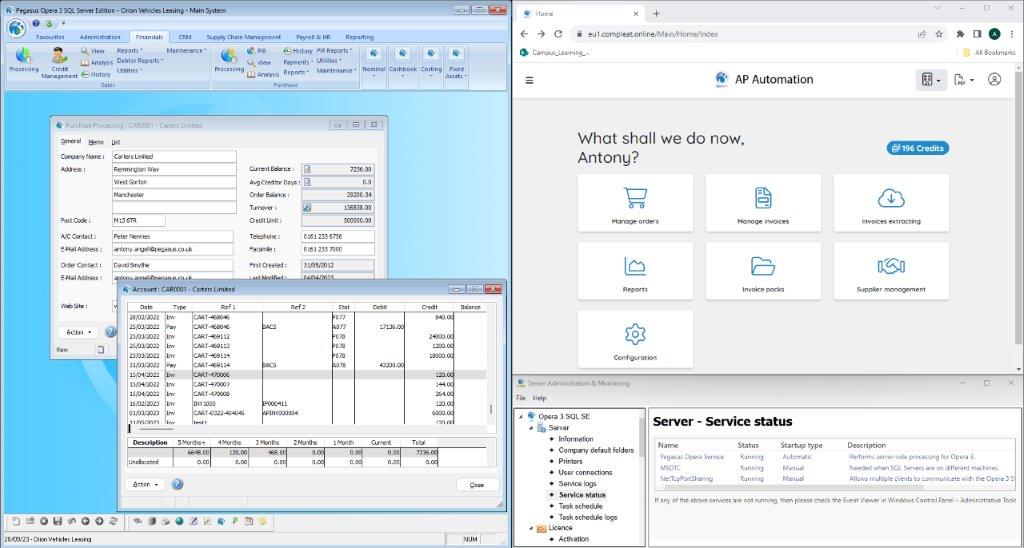Open All Bookmarks folder
This screenshot has height=548, width=1024.
(x=990, y=52)
